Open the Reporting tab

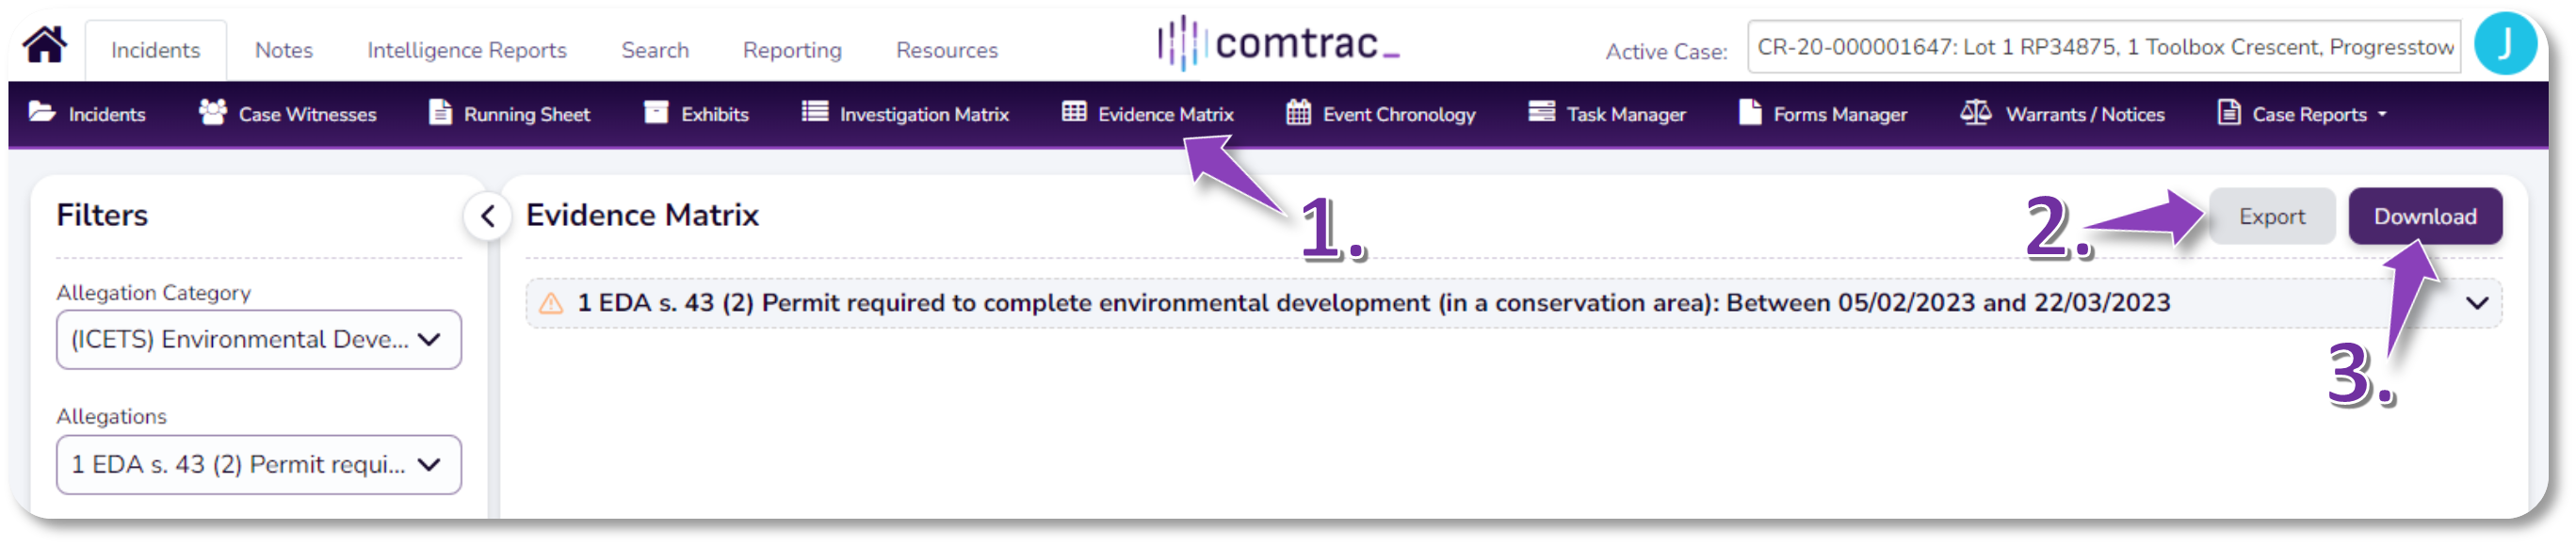tap(791, 50)
